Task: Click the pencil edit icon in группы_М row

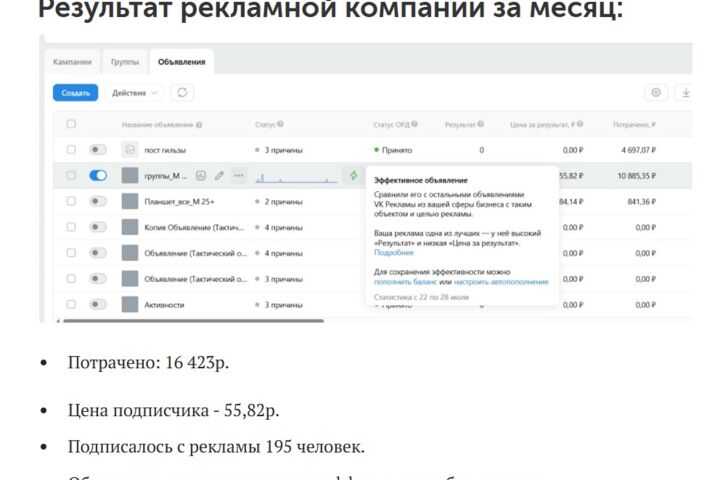Action: pos(219,175)
